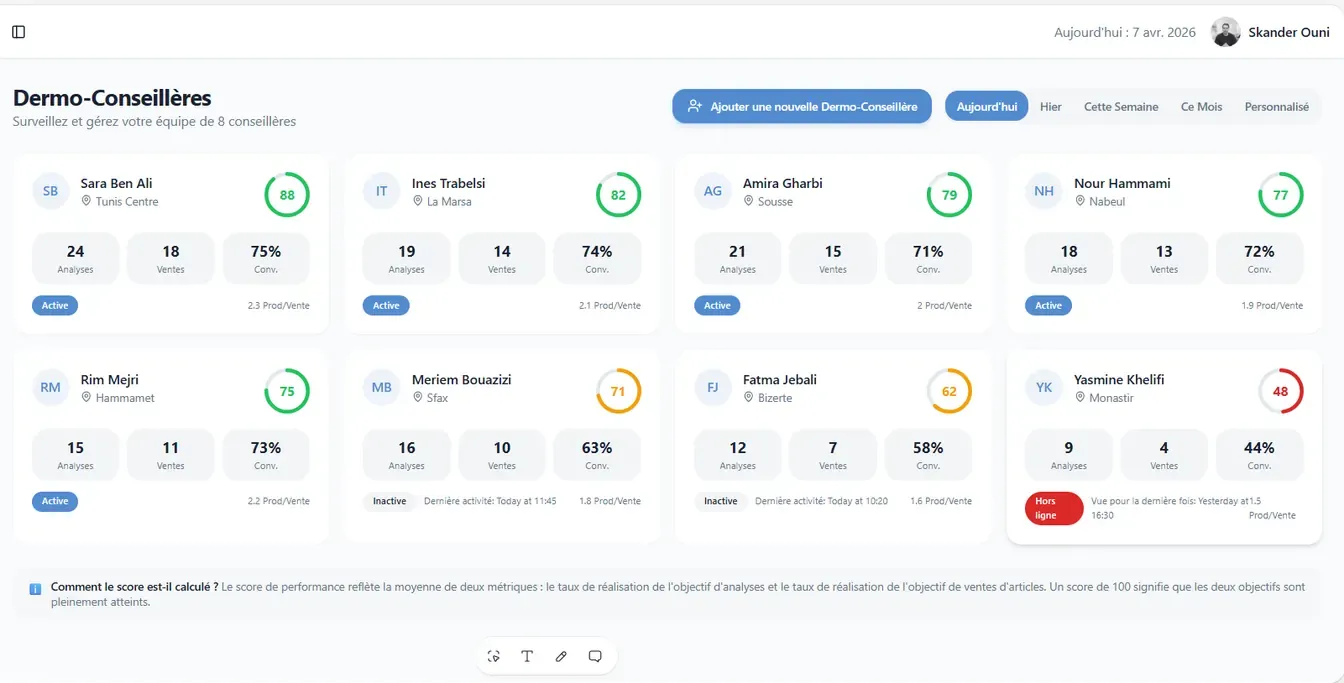The image size is (1344, 683).
Task: Open the comment bubble tool
Action: click(x=595, y=656)
